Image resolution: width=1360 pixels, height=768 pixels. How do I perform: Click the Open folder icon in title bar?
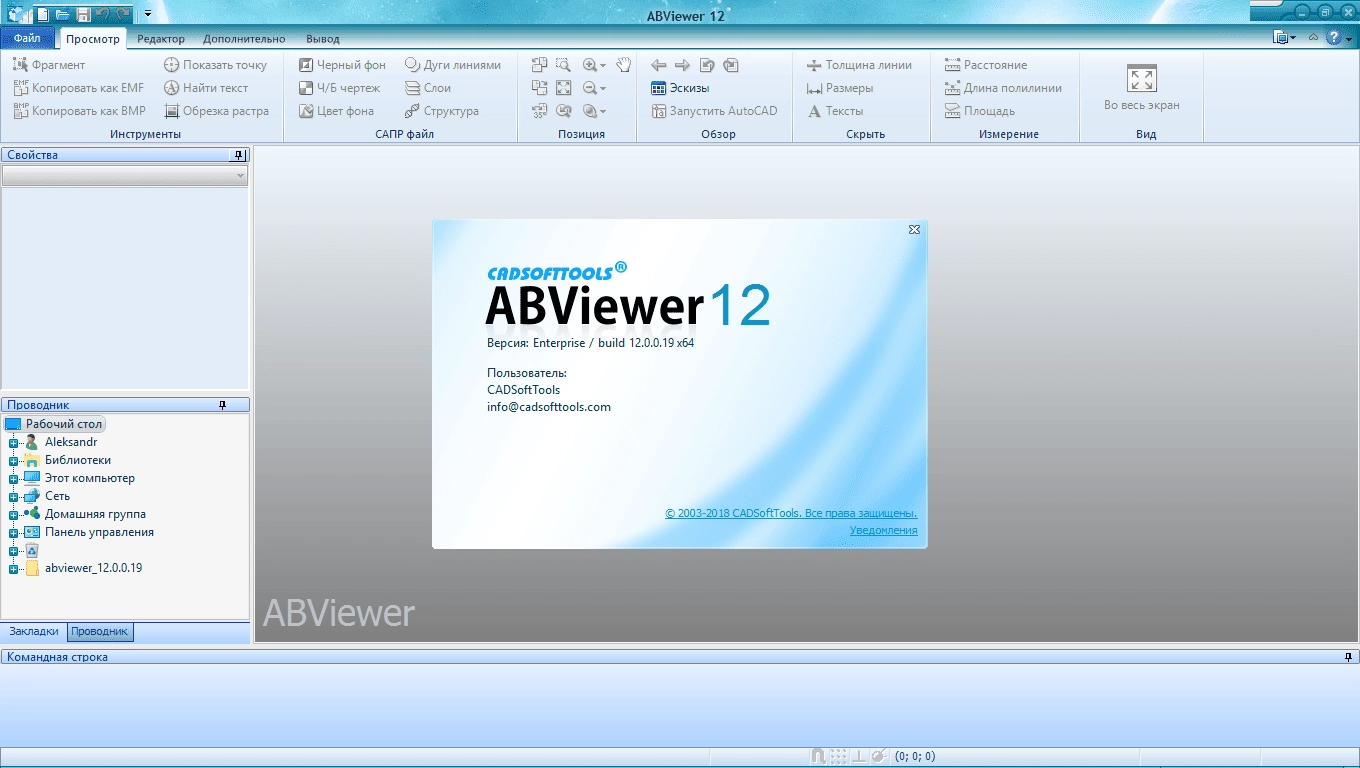coord(63,14)
